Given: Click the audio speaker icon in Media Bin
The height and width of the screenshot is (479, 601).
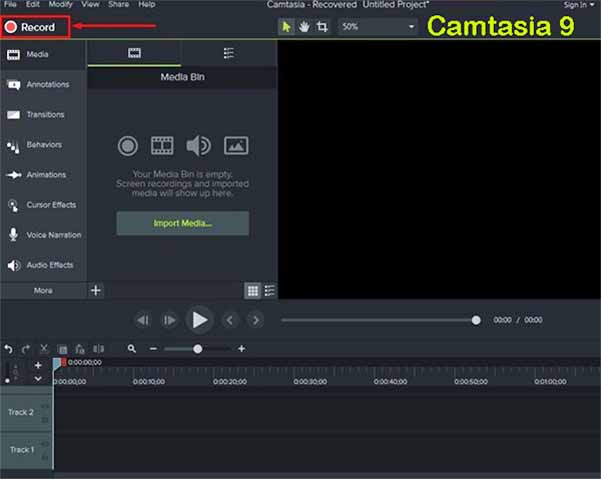Looking at the screenshot, I should coord(198,146).
